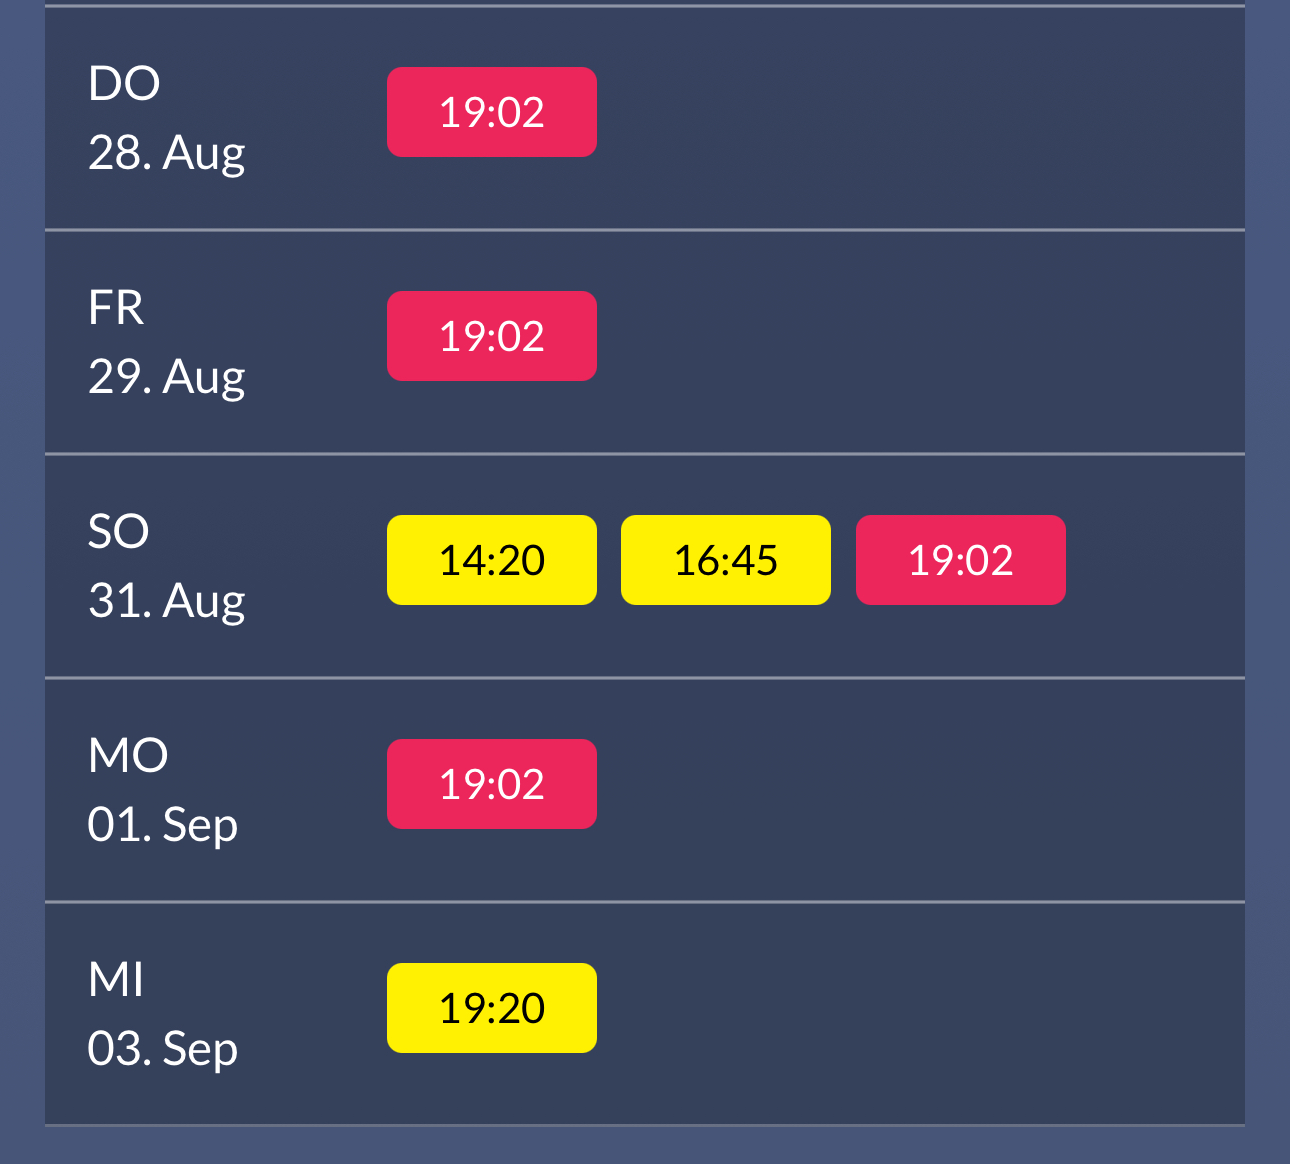Click the 01. Sep date text

[163, 825]
